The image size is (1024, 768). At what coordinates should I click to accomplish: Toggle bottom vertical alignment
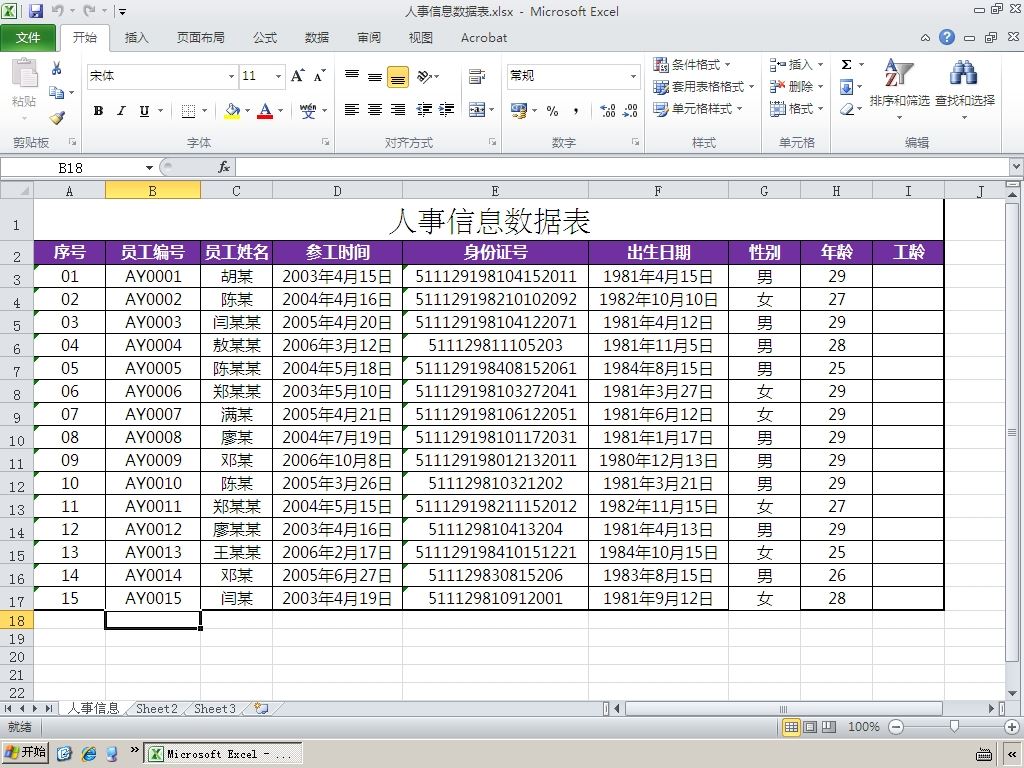click(x=398, y=76)
